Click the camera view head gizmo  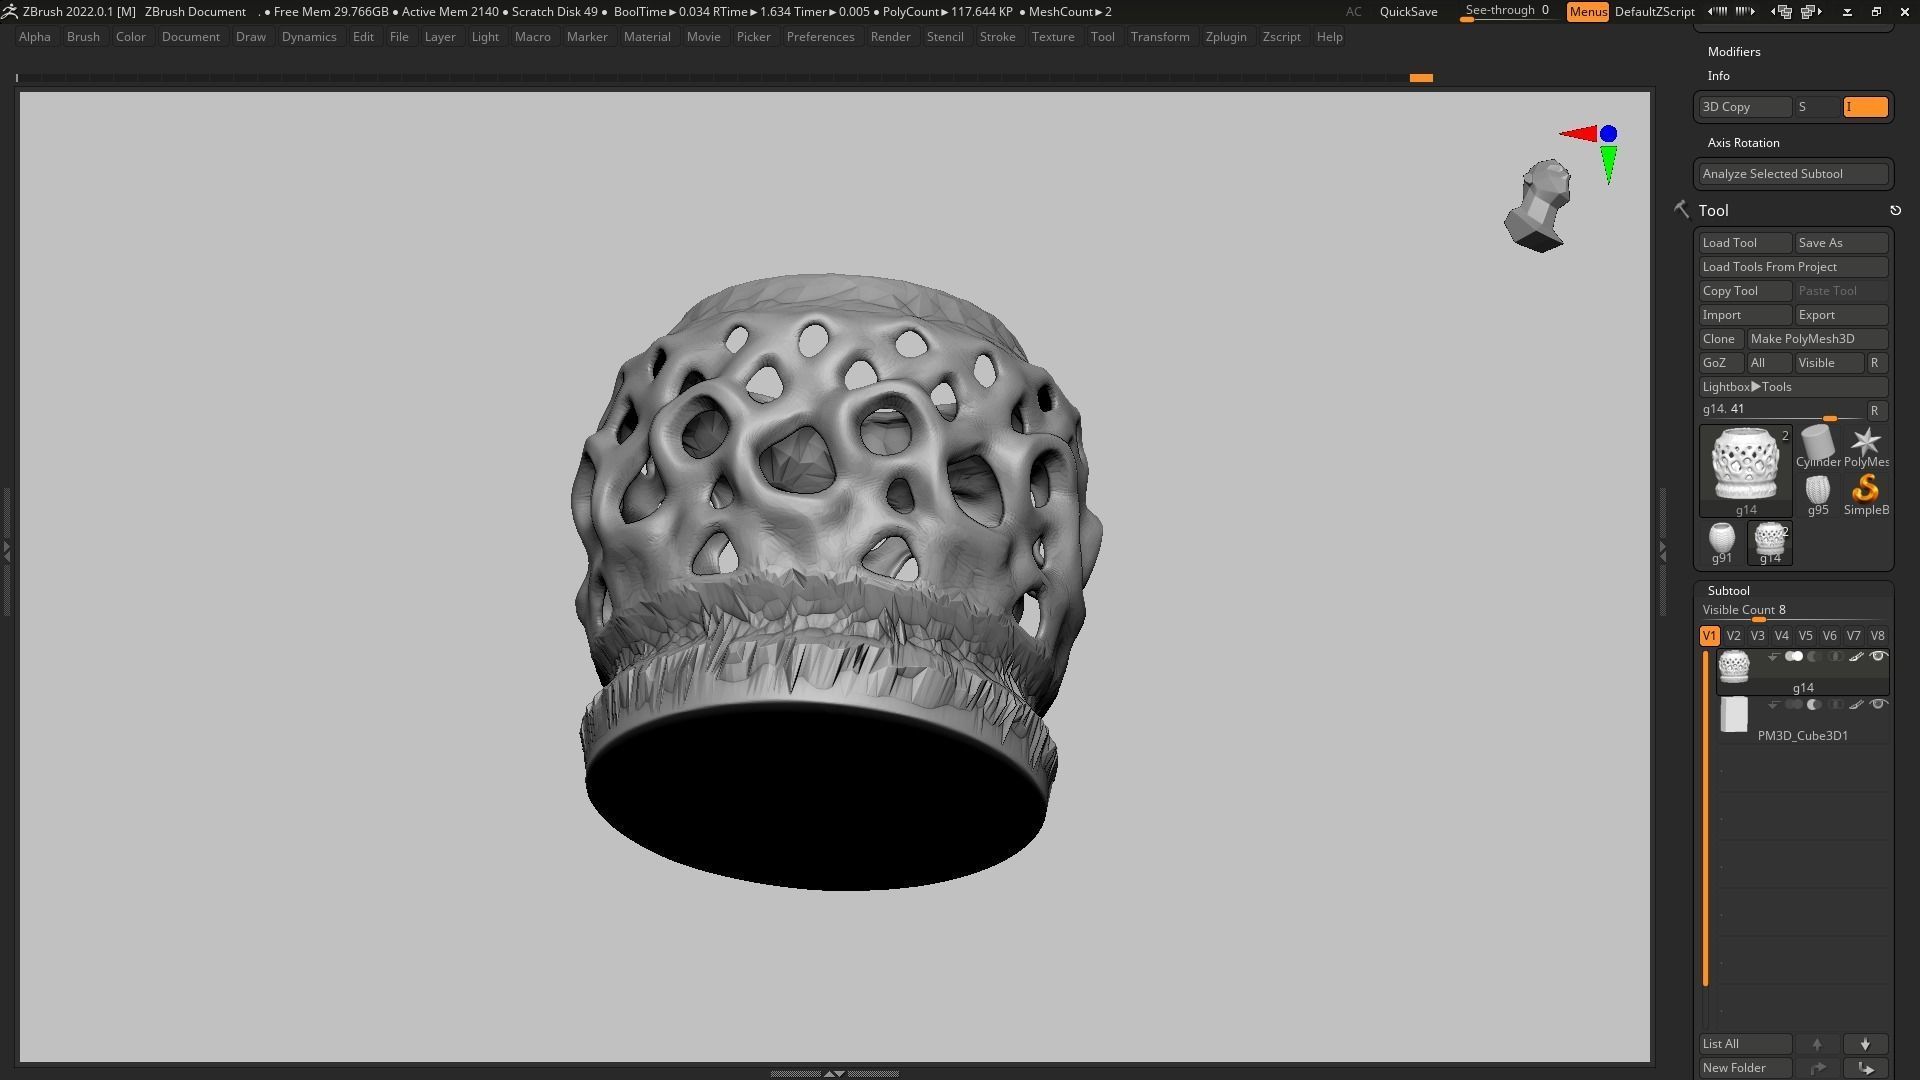click(x=1538, y=206)
